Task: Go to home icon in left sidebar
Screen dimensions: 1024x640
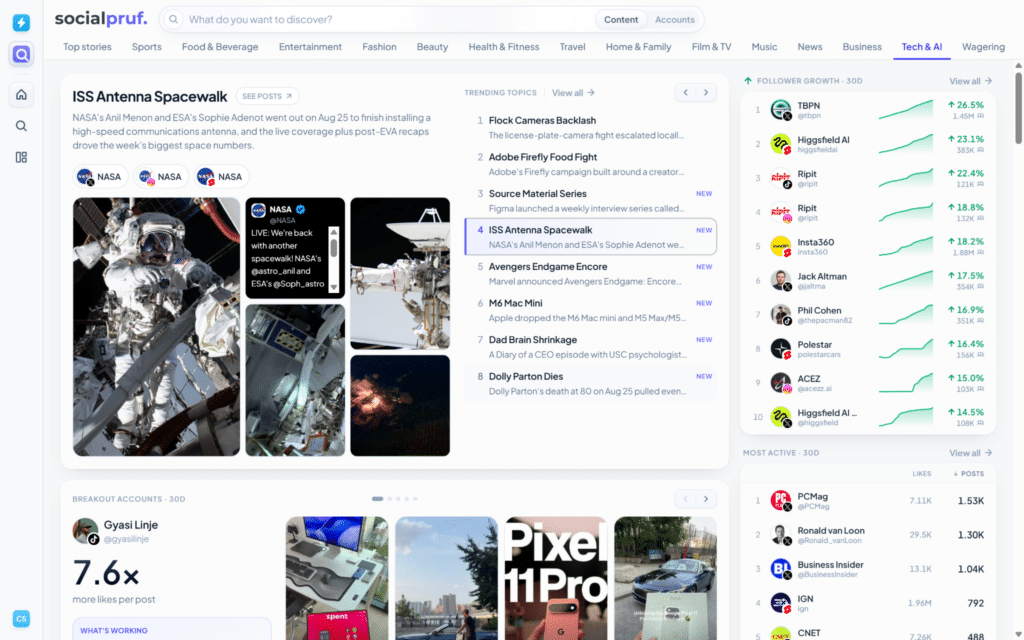Action: tap(21, 95)
